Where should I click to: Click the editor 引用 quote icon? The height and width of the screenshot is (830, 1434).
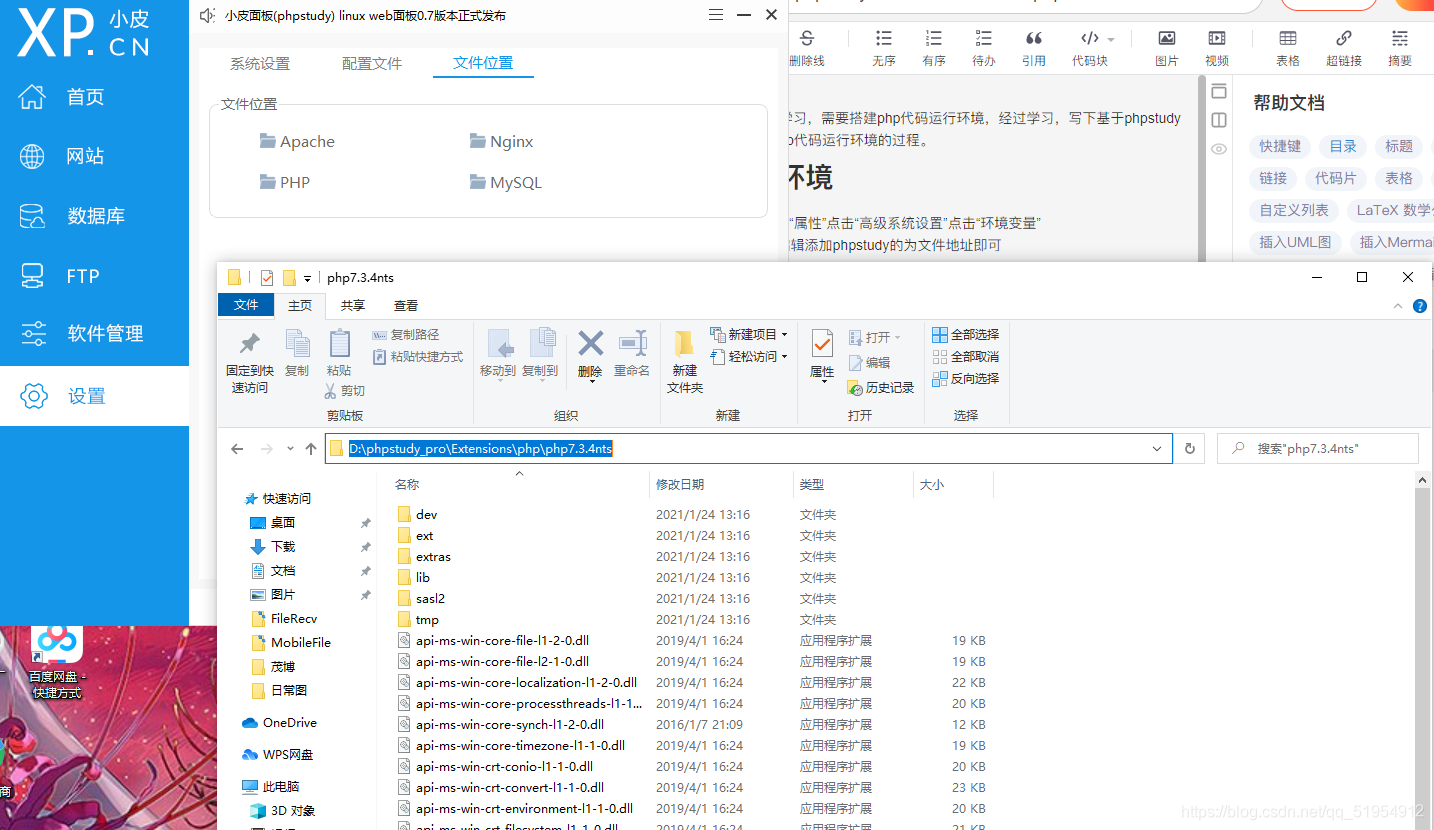[x=1034, y=38]
